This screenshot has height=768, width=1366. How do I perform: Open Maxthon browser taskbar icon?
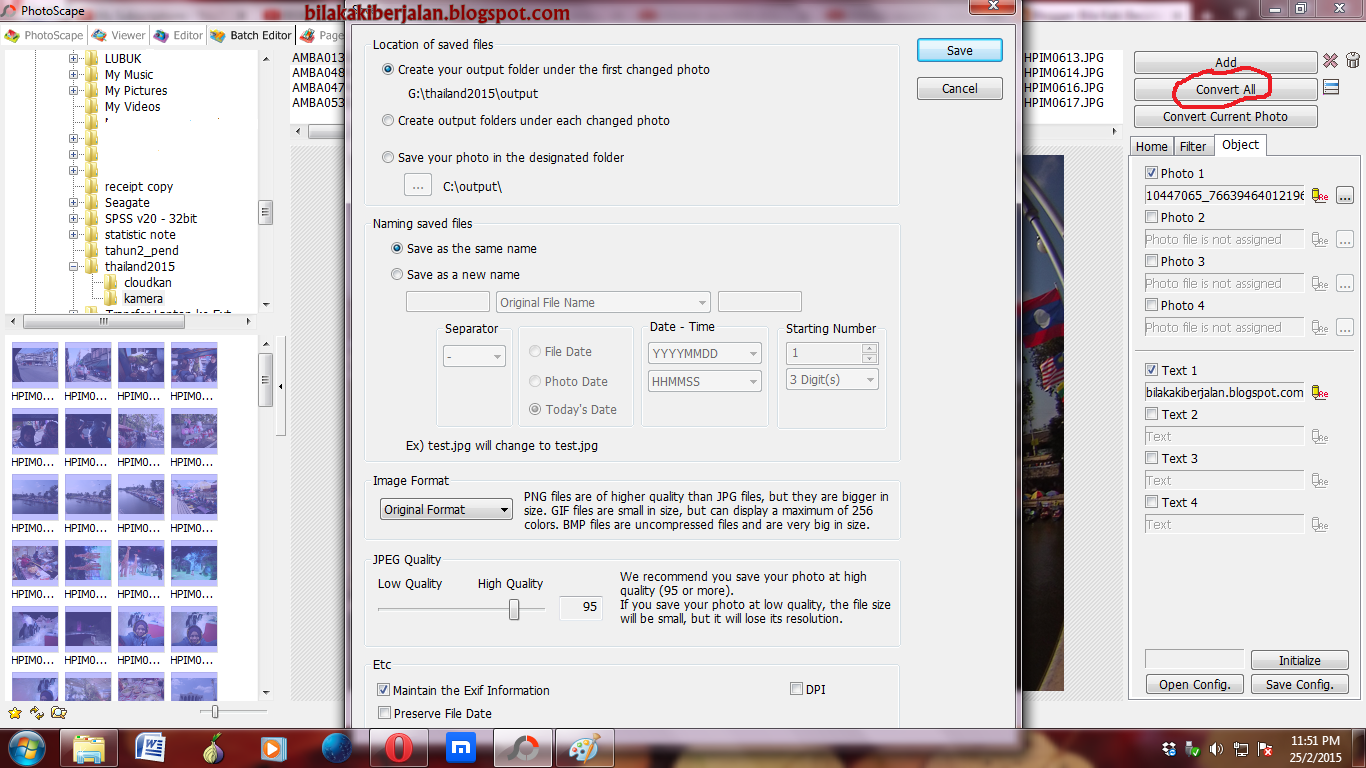click(460, 748)
